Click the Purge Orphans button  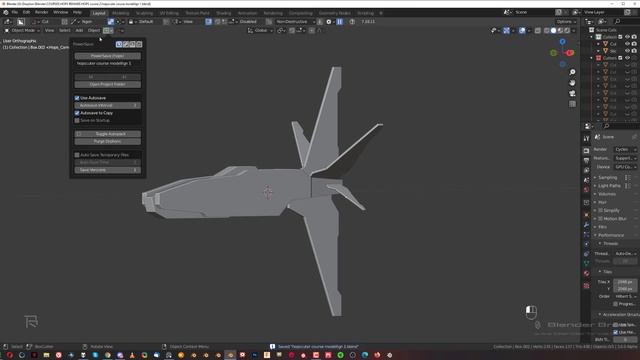click(x=108, y=142)
